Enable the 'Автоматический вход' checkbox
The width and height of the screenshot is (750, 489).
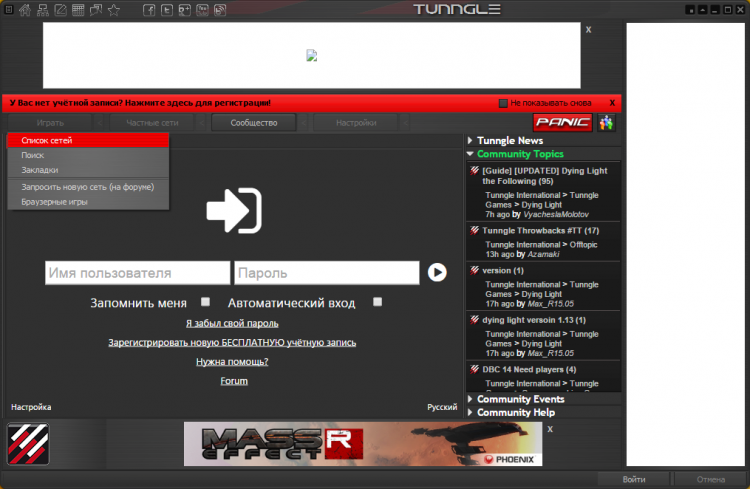tap(377, 302)
